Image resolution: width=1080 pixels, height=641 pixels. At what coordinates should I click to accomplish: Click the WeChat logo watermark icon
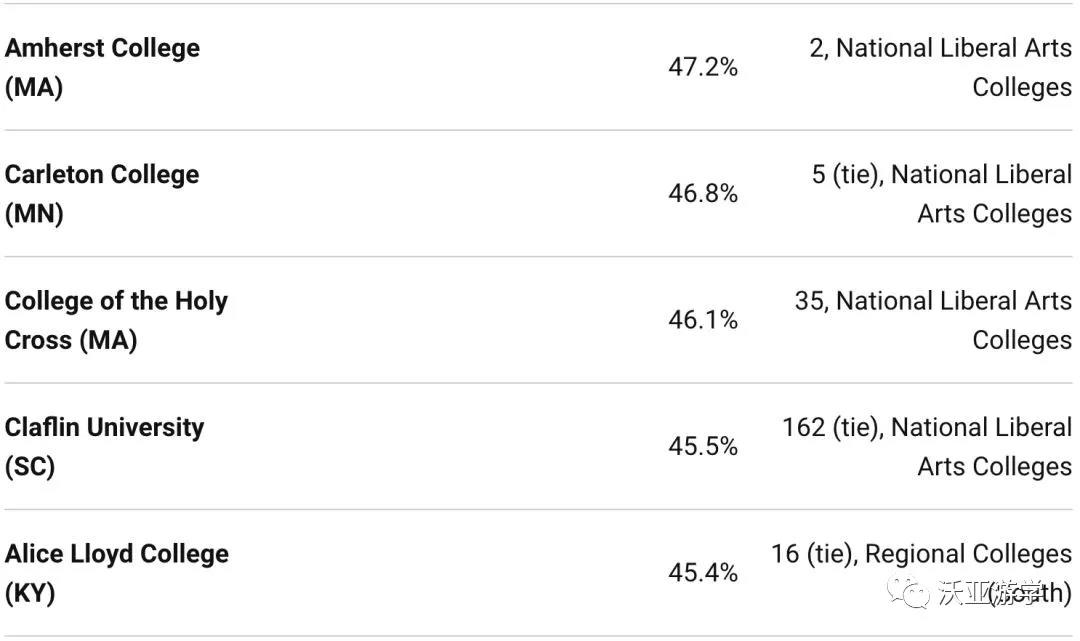tap(908, 592)
